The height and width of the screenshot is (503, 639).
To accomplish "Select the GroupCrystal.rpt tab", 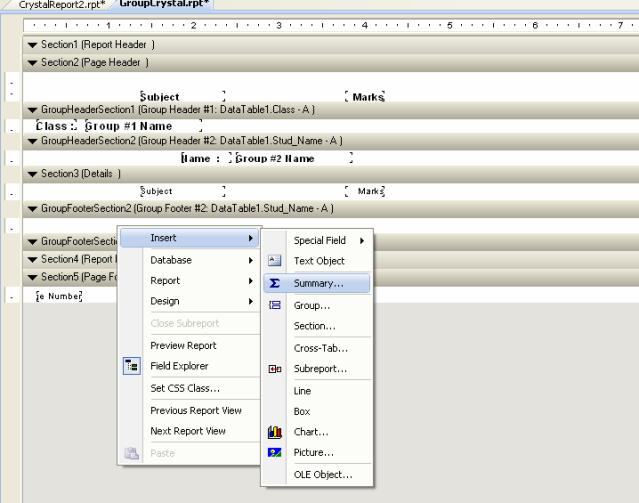I will 163,5.
